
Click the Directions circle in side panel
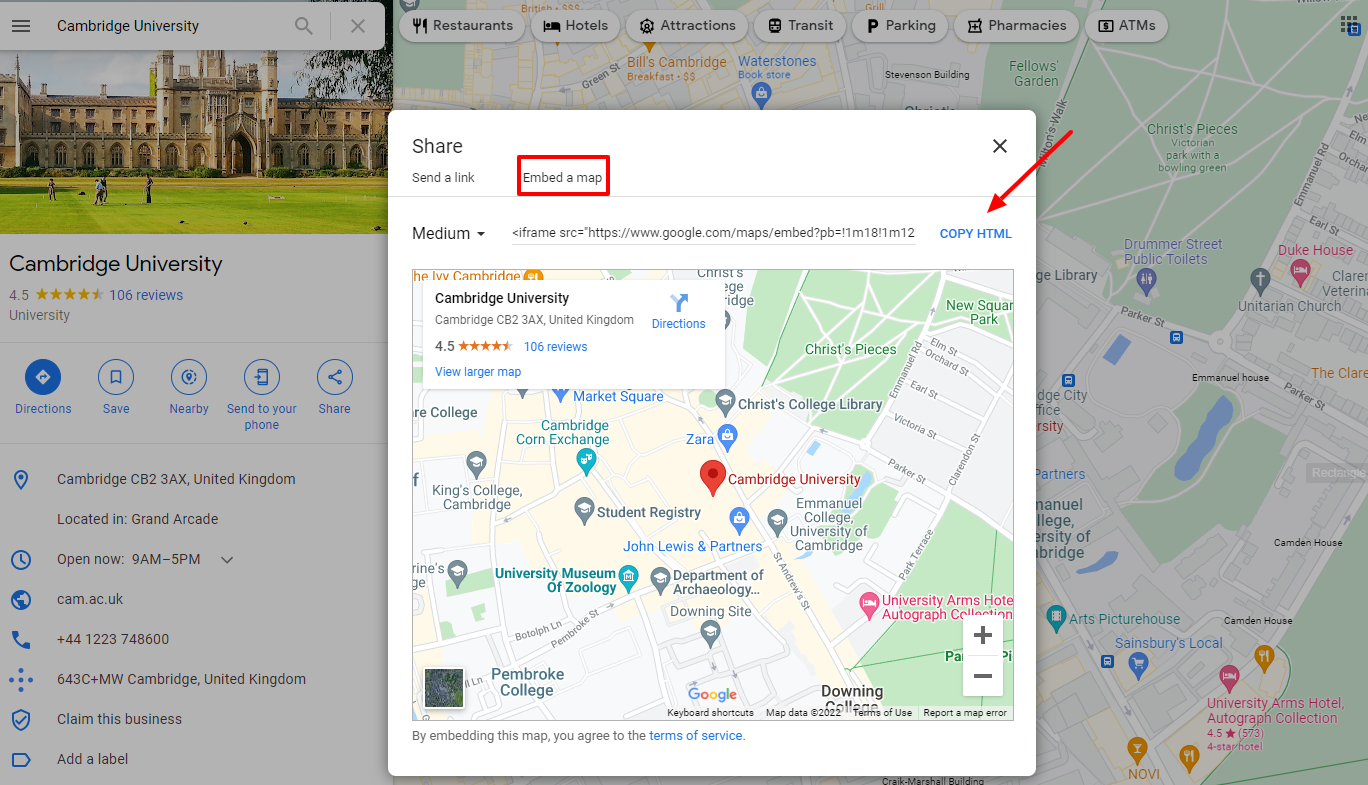pyautogui.click(x=43, y=377)
